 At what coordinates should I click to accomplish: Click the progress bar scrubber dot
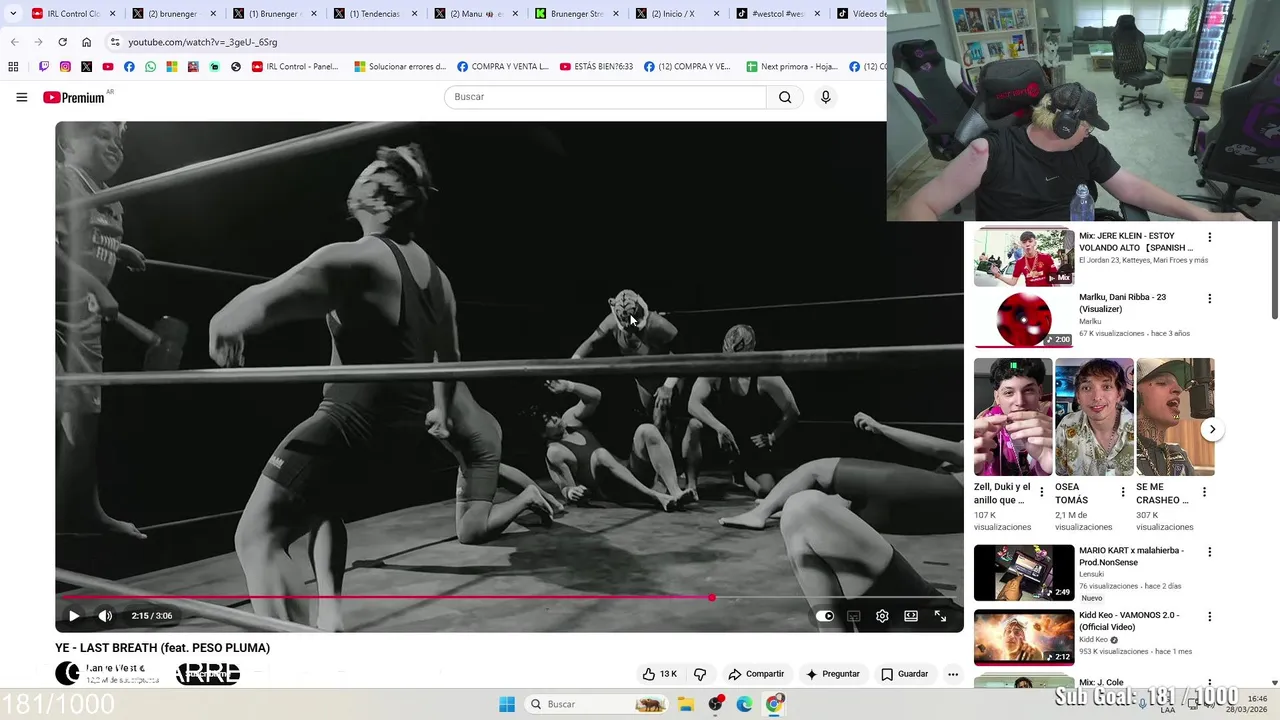pyautogui.click(x=711, y=598)
